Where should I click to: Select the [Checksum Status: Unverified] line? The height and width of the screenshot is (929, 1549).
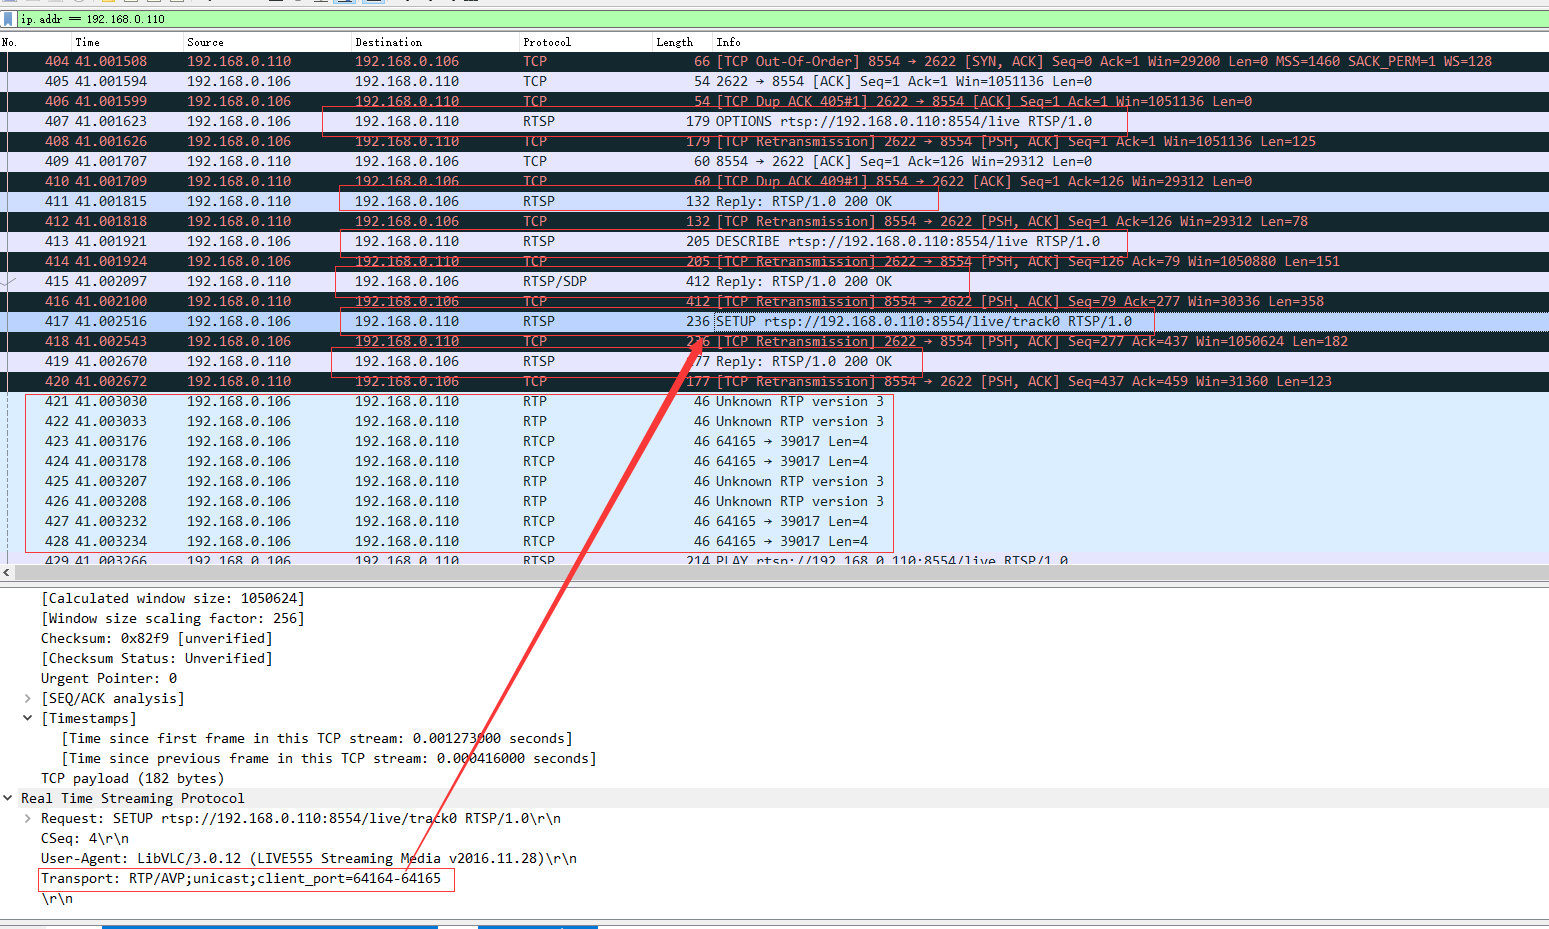pos(157,658)
